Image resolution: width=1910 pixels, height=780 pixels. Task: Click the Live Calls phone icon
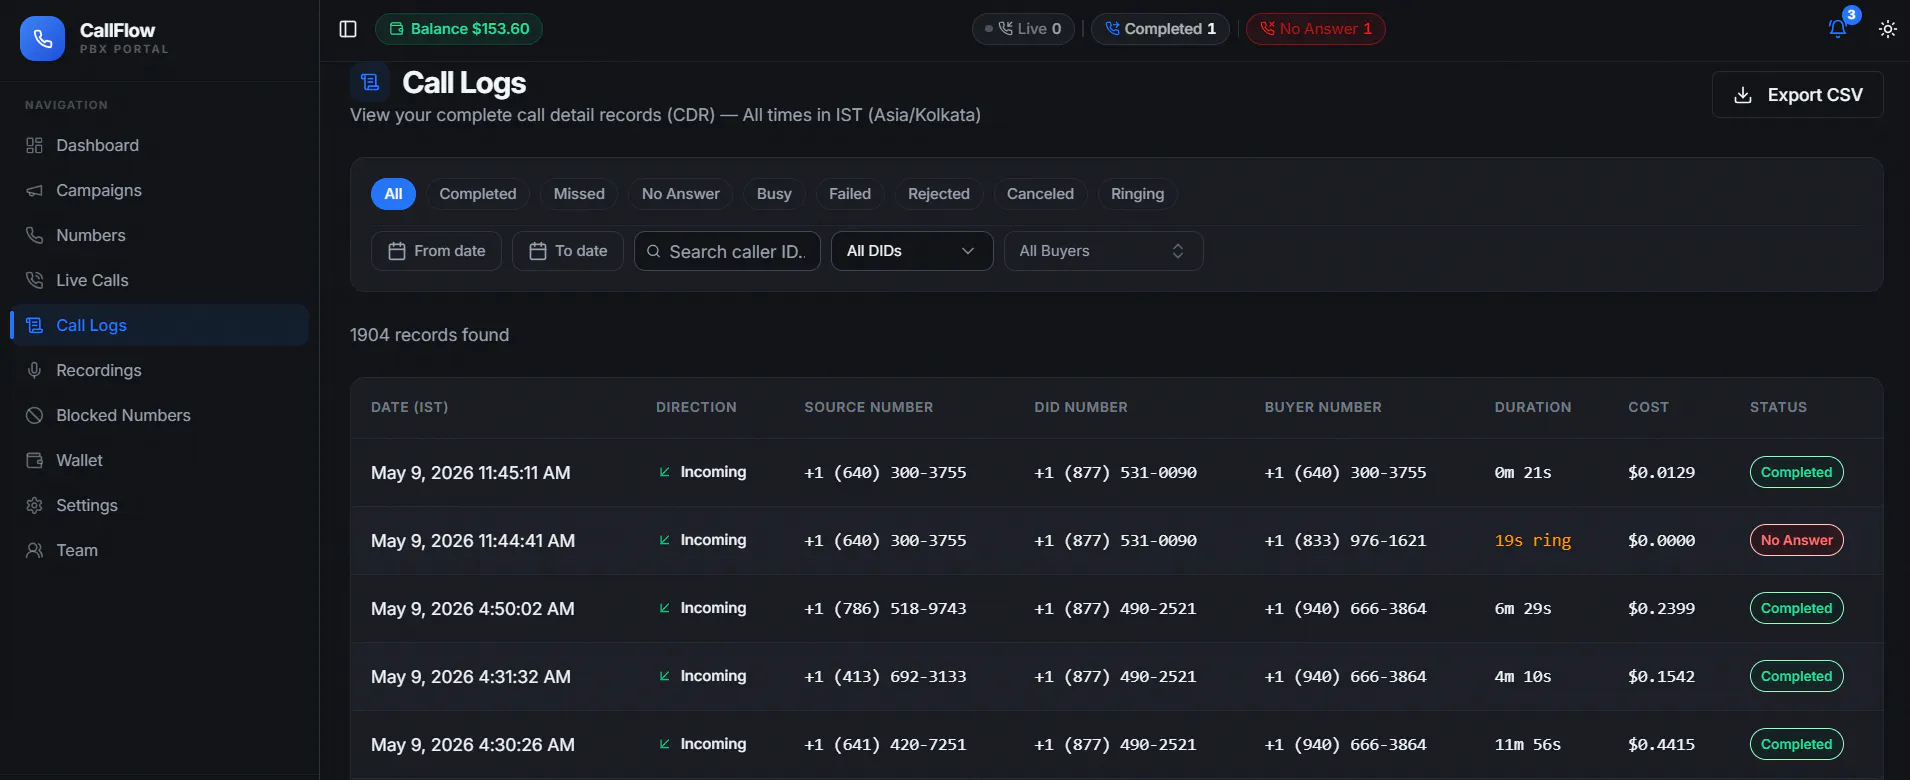[34, 280]
